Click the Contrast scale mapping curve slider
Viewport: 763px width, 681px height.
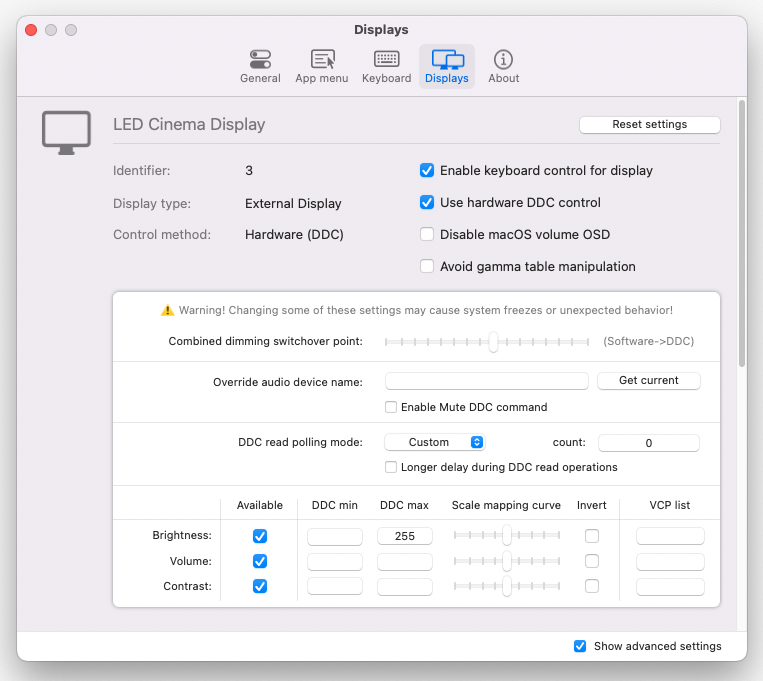tap(507, 586)
